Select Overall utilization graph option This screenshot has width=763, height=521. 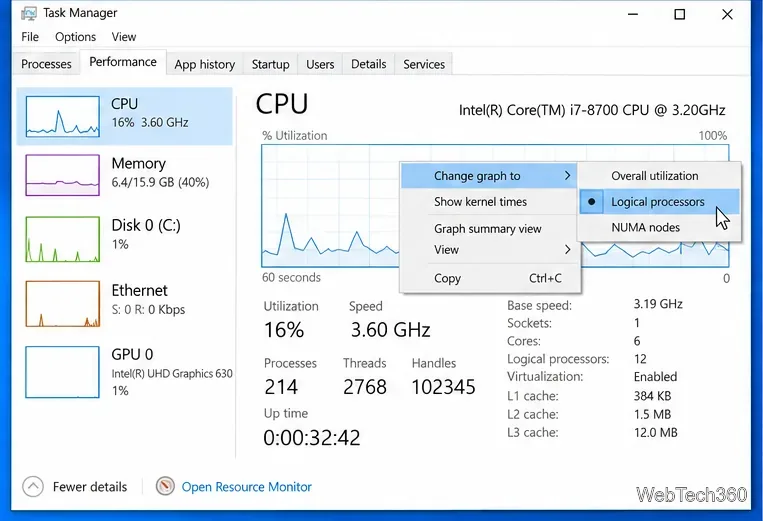point(660,176)
